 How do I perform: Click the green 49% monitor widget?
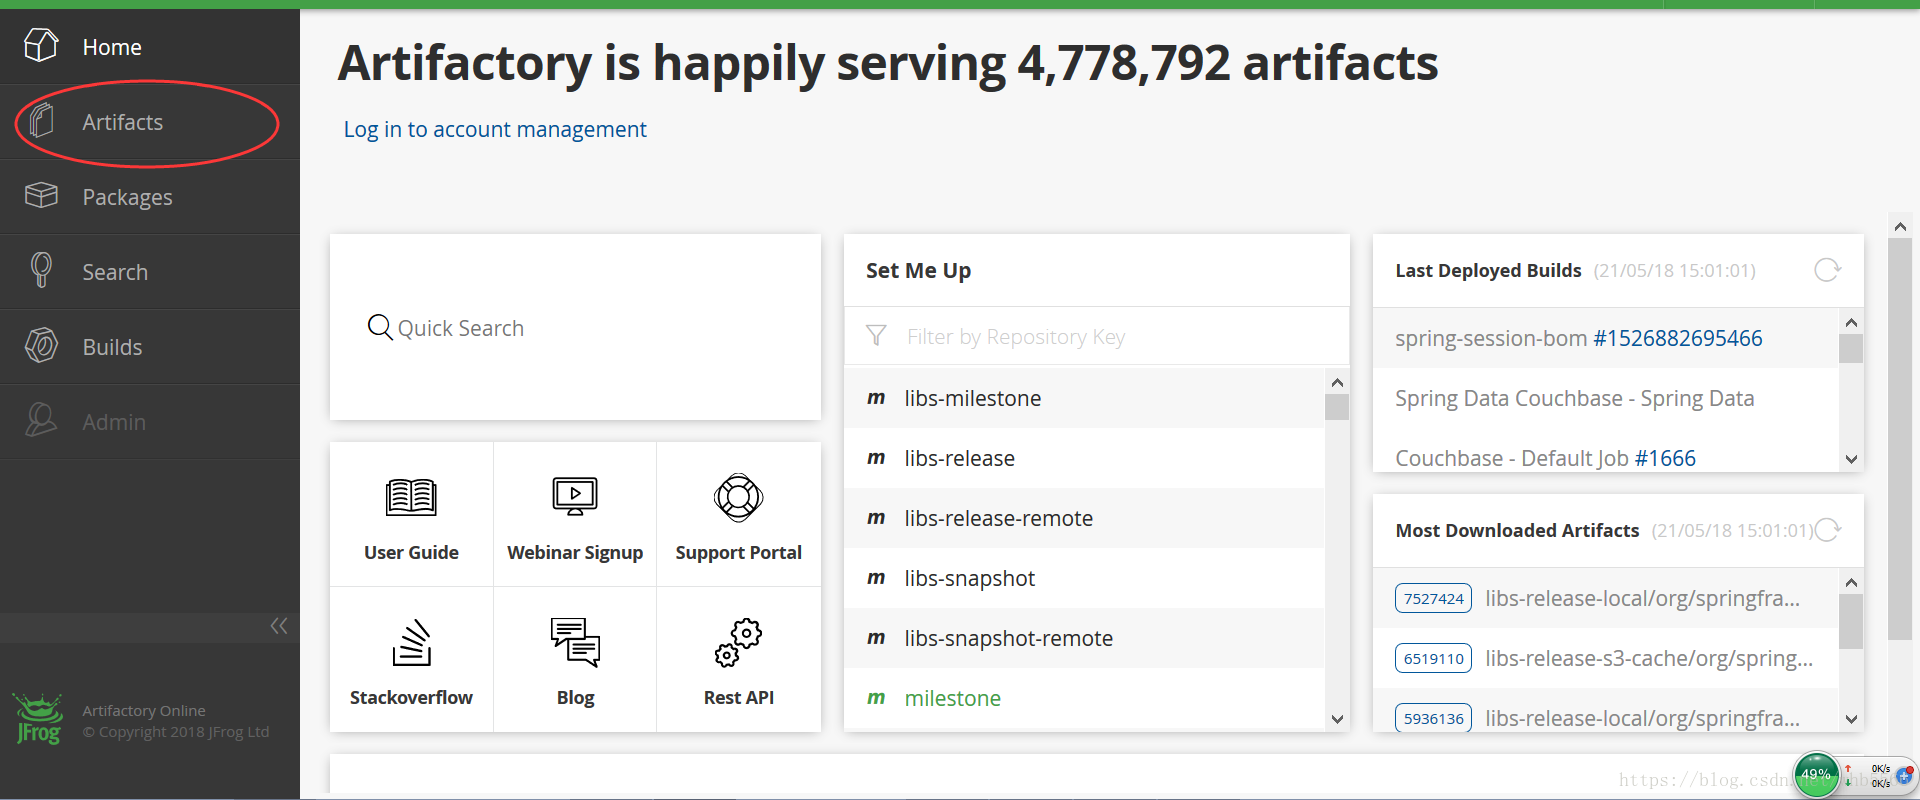[x=1816, y=775]
